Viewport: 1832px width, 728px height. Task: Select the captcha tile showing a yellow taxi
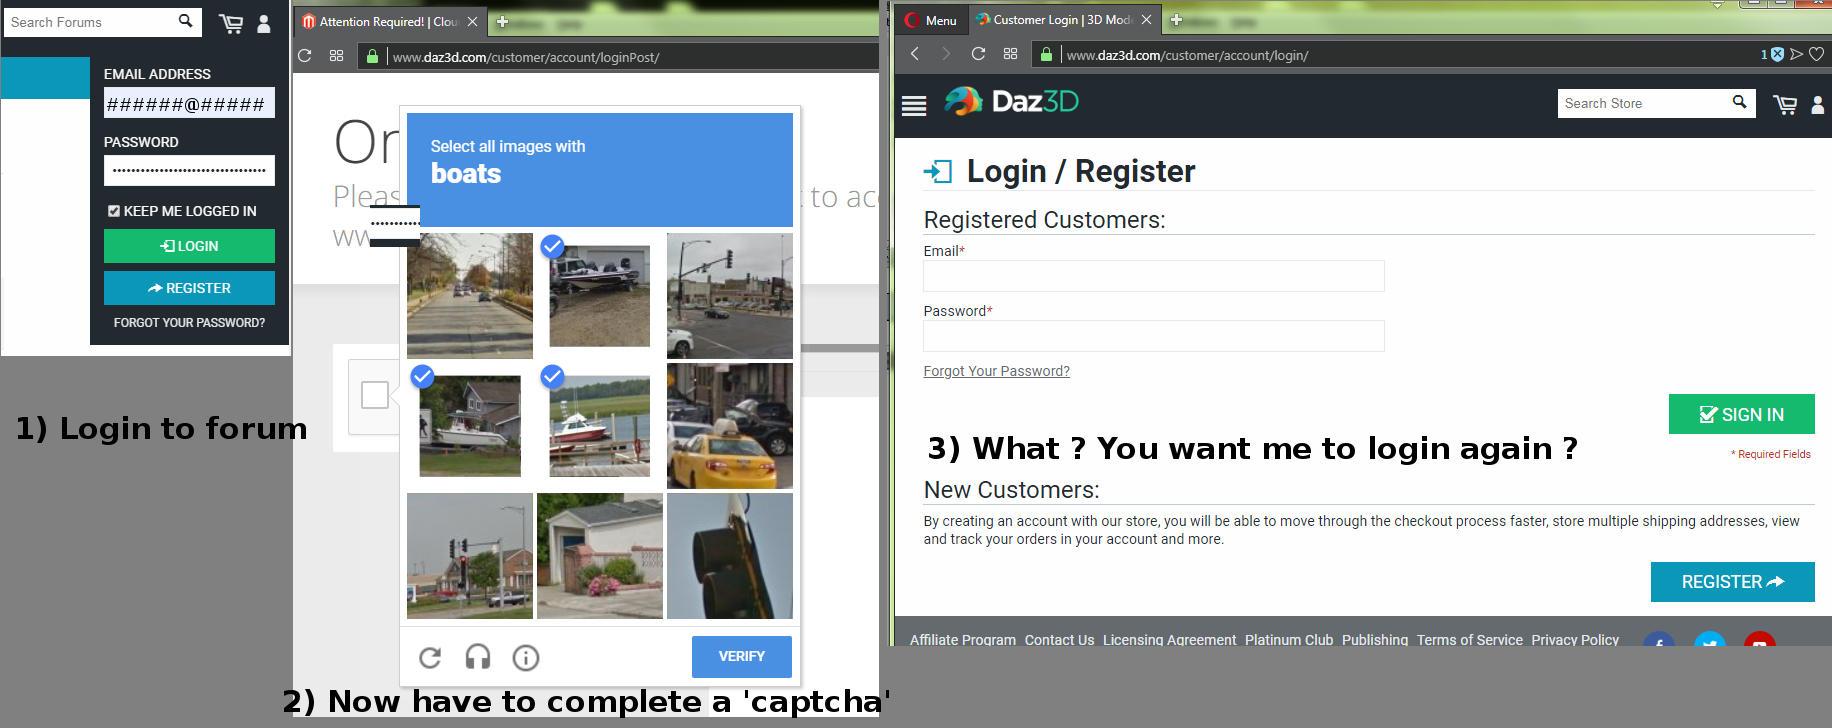point(730,426)
